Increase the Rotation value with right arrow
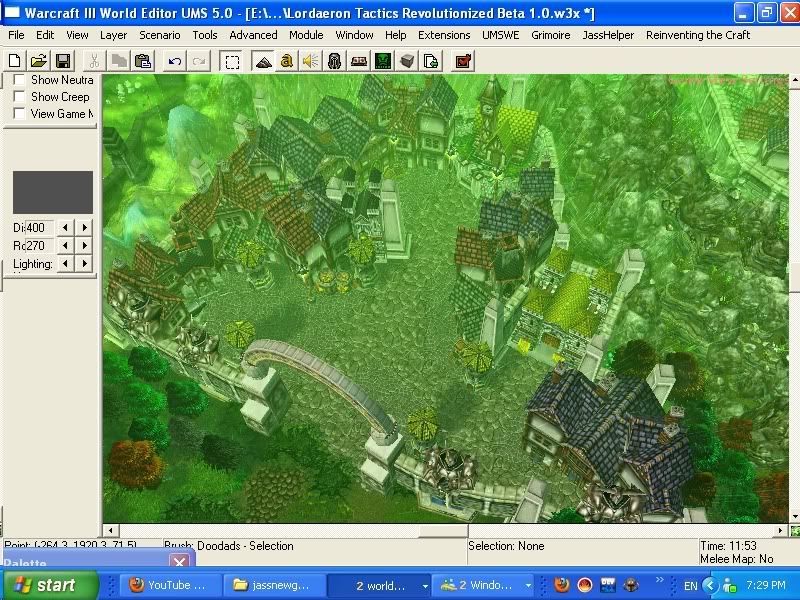Screen dimensions: 800x600 tap(84, 245)
